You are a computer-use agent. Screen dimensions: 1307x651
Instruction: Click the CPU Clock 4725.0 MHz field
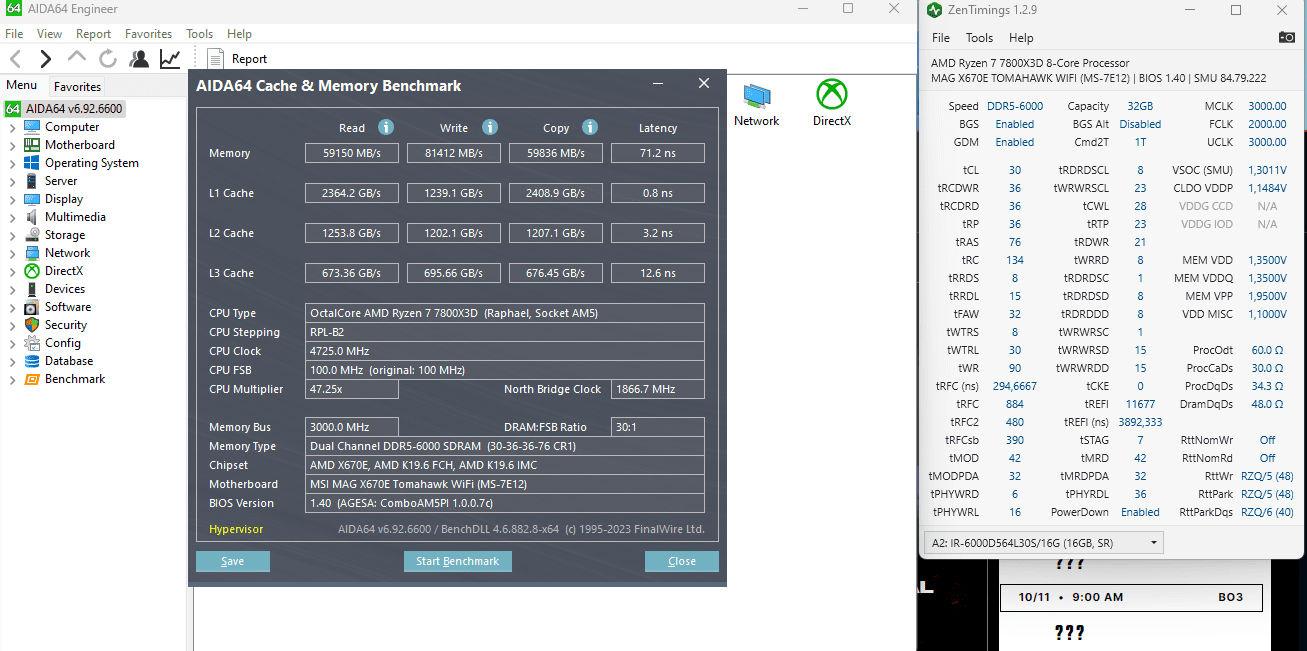505,351
